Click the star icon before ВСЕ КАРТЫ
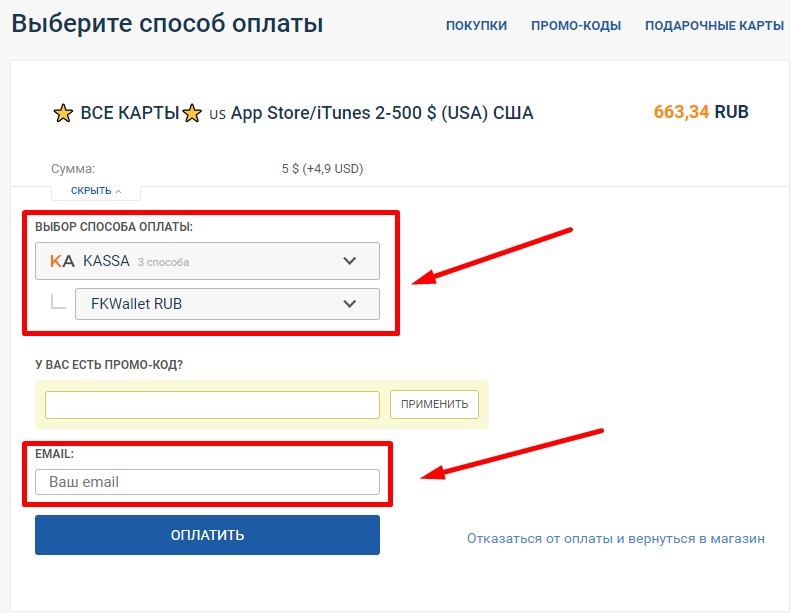 (x=63, y=113)
